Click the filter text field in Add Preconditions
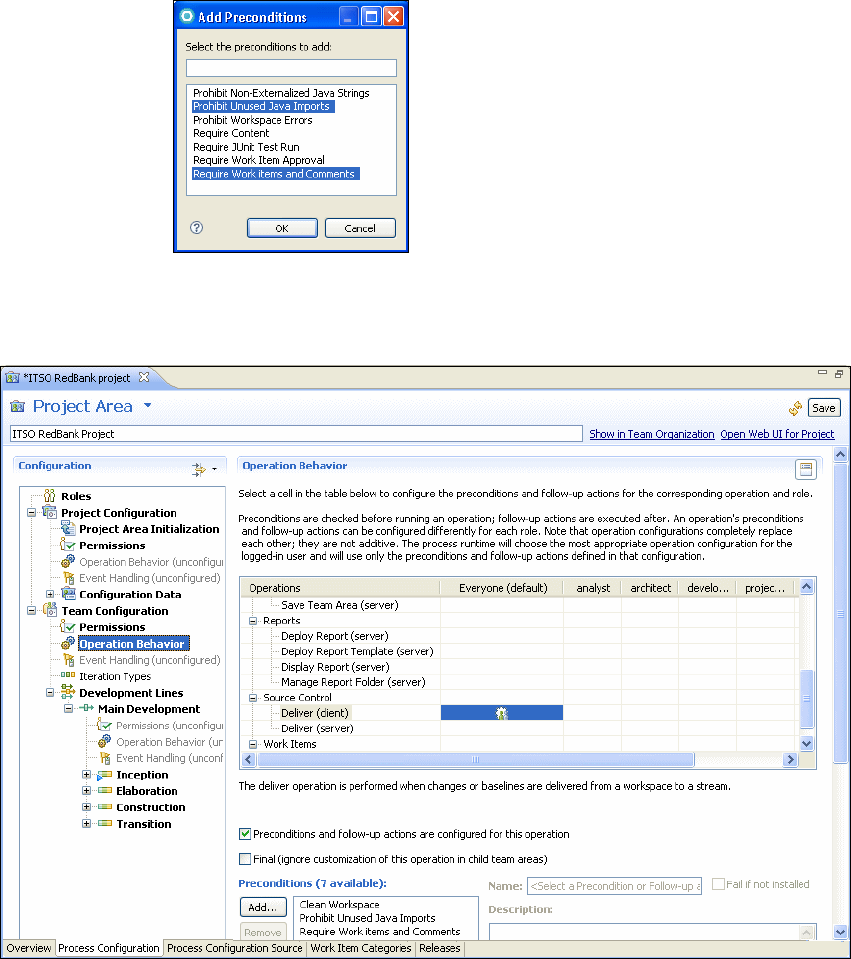This screenshot has height=959, width=851. point(291,67)
